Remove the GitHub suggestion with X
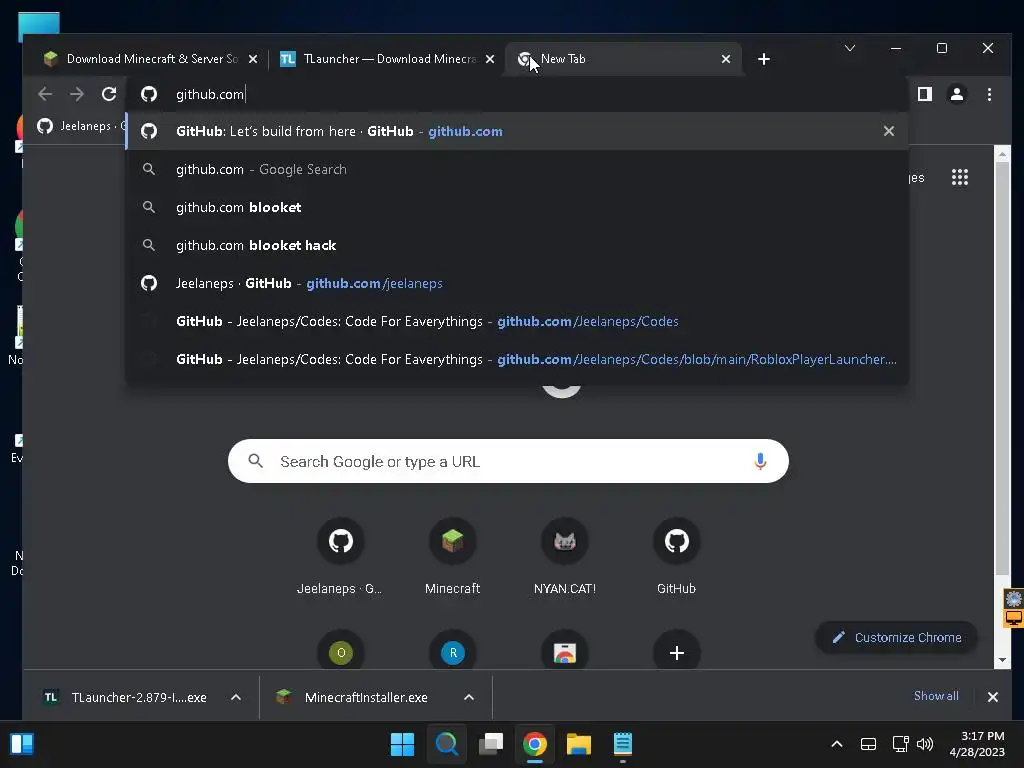This screenshot has height=768, width=1024. [x=889, y=131]
